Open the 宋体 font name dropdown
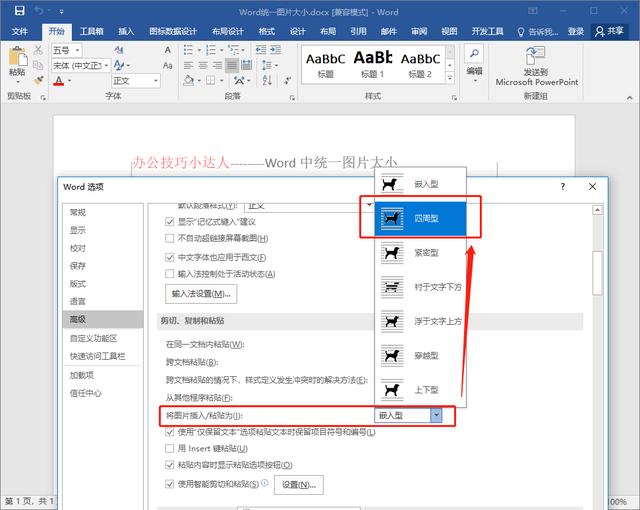Screen dimensions: 640x510 (106, 65)
